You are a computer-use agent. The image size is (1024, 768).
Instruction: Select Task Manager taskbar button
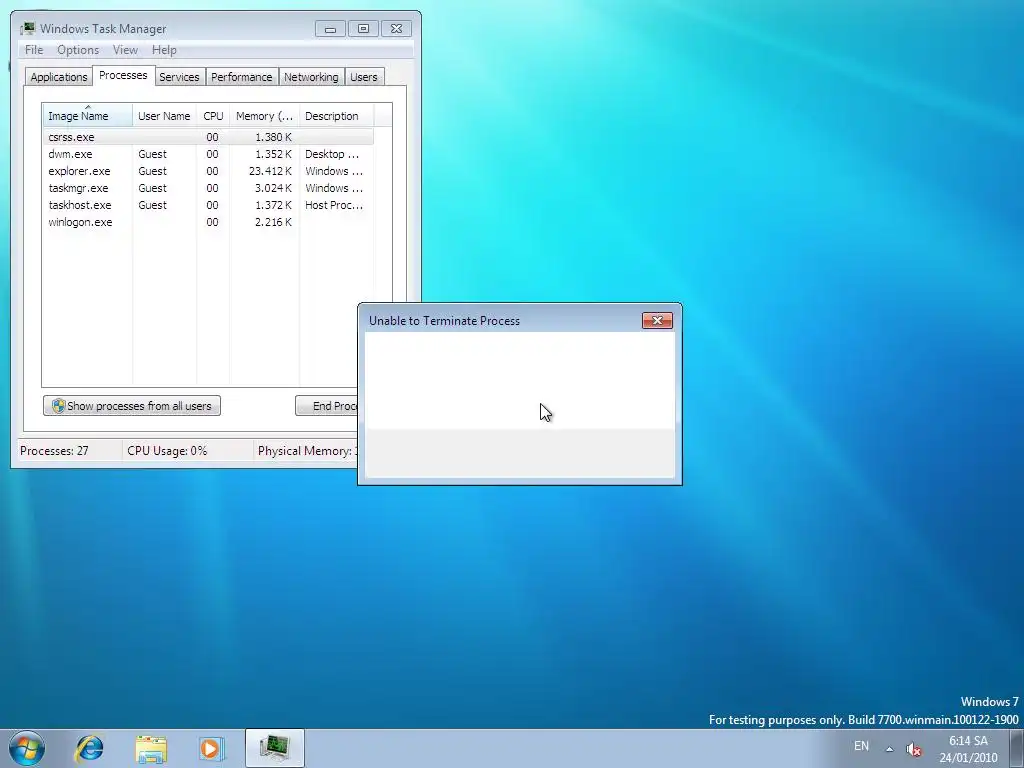(275, 748)
